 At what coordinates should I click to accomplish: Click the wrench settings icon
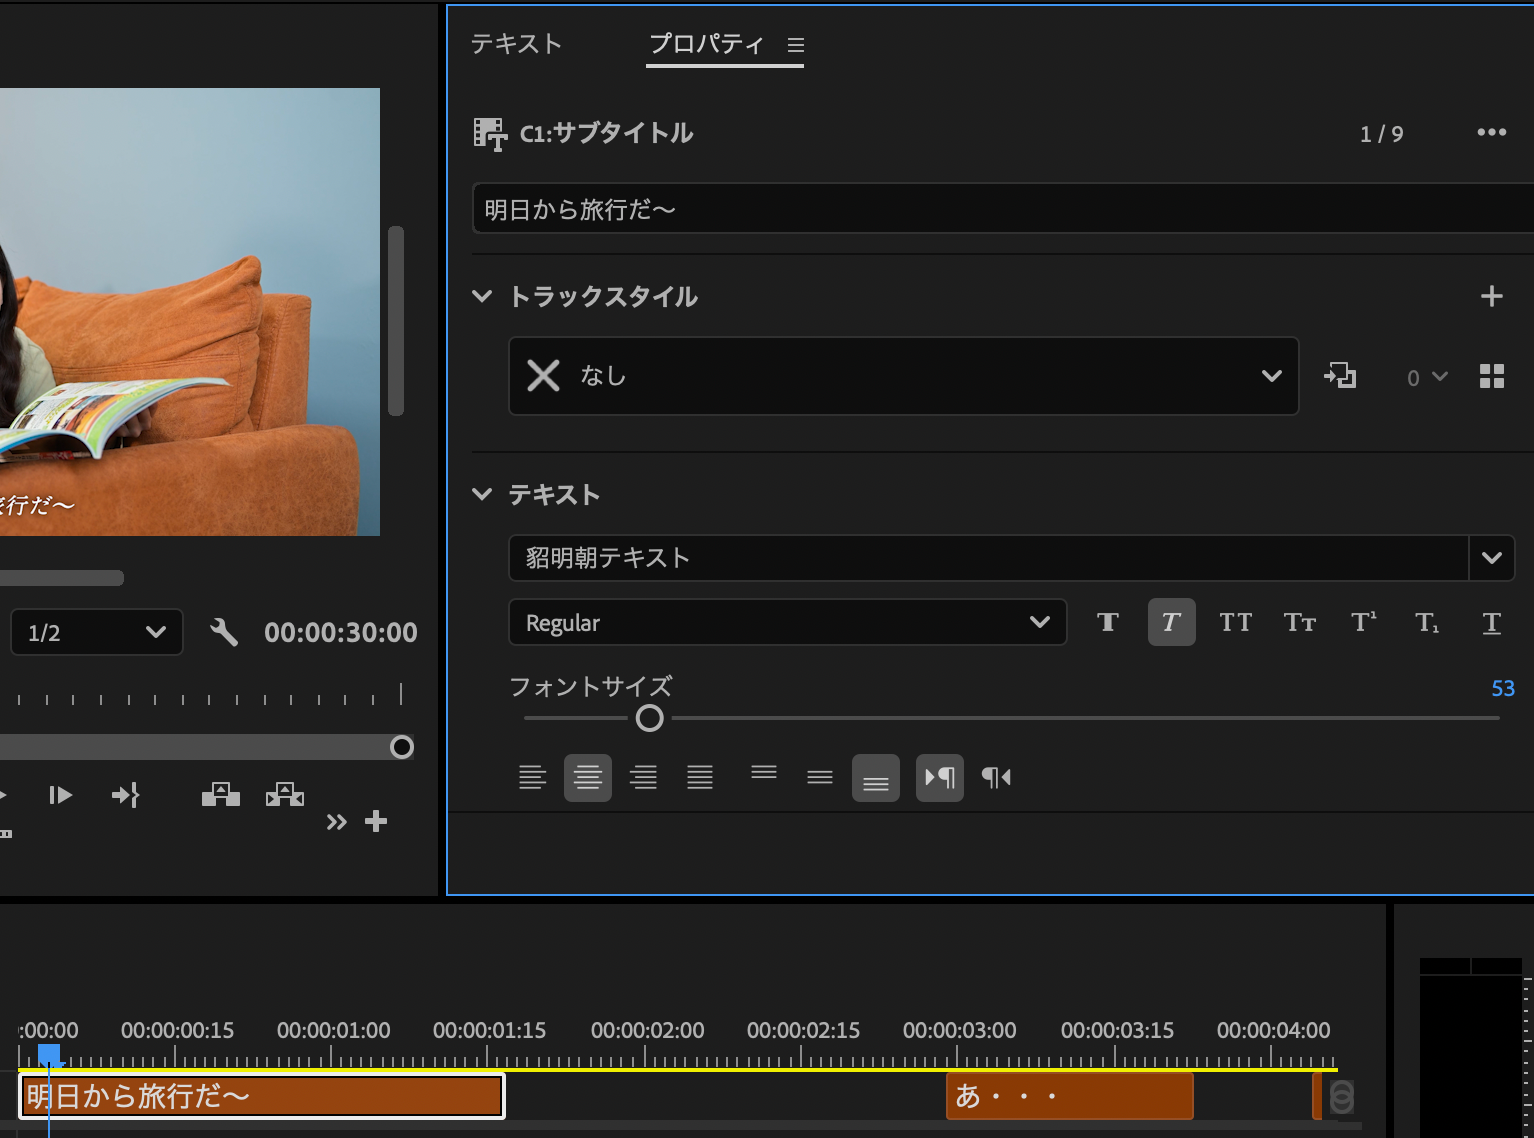tap(224, 632)
